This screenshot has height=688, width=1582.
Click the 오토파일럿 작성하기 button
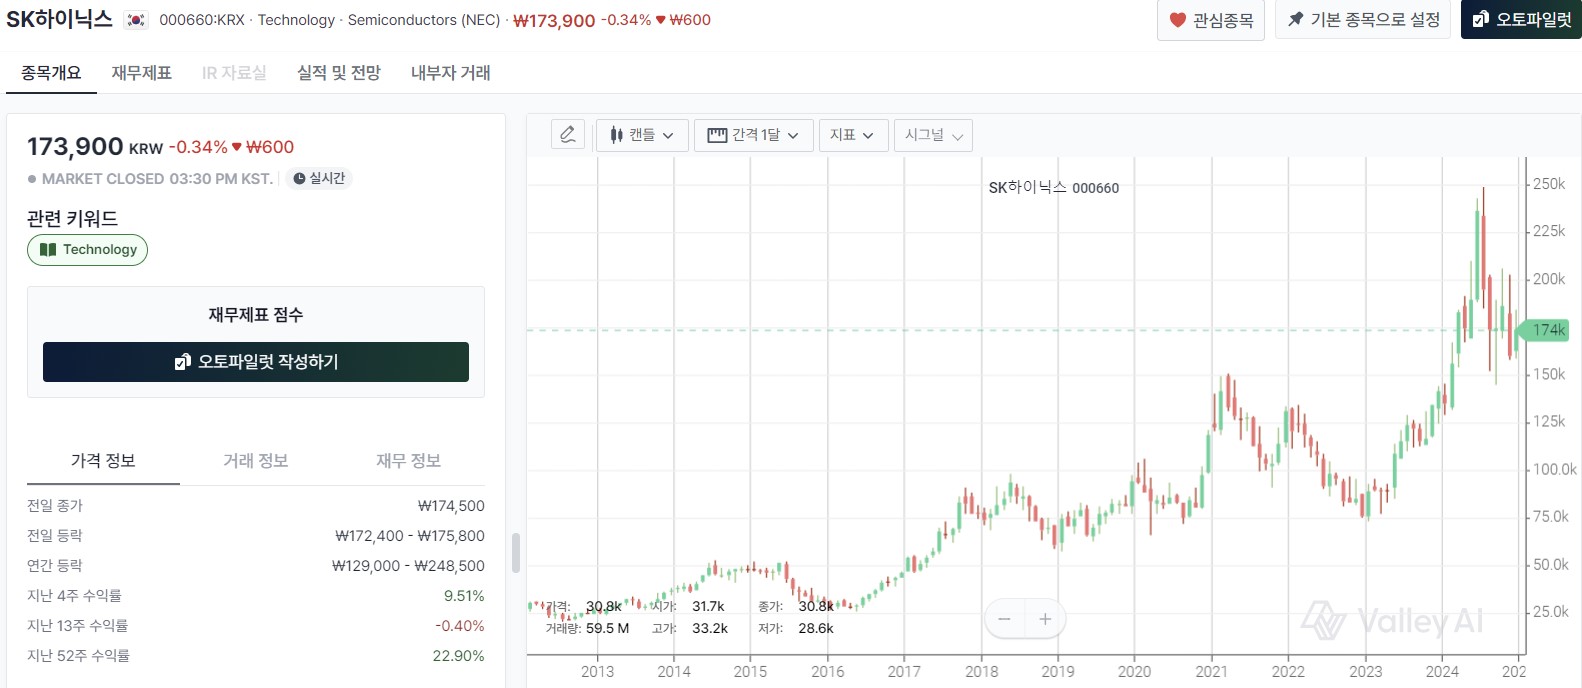point(256,362)
